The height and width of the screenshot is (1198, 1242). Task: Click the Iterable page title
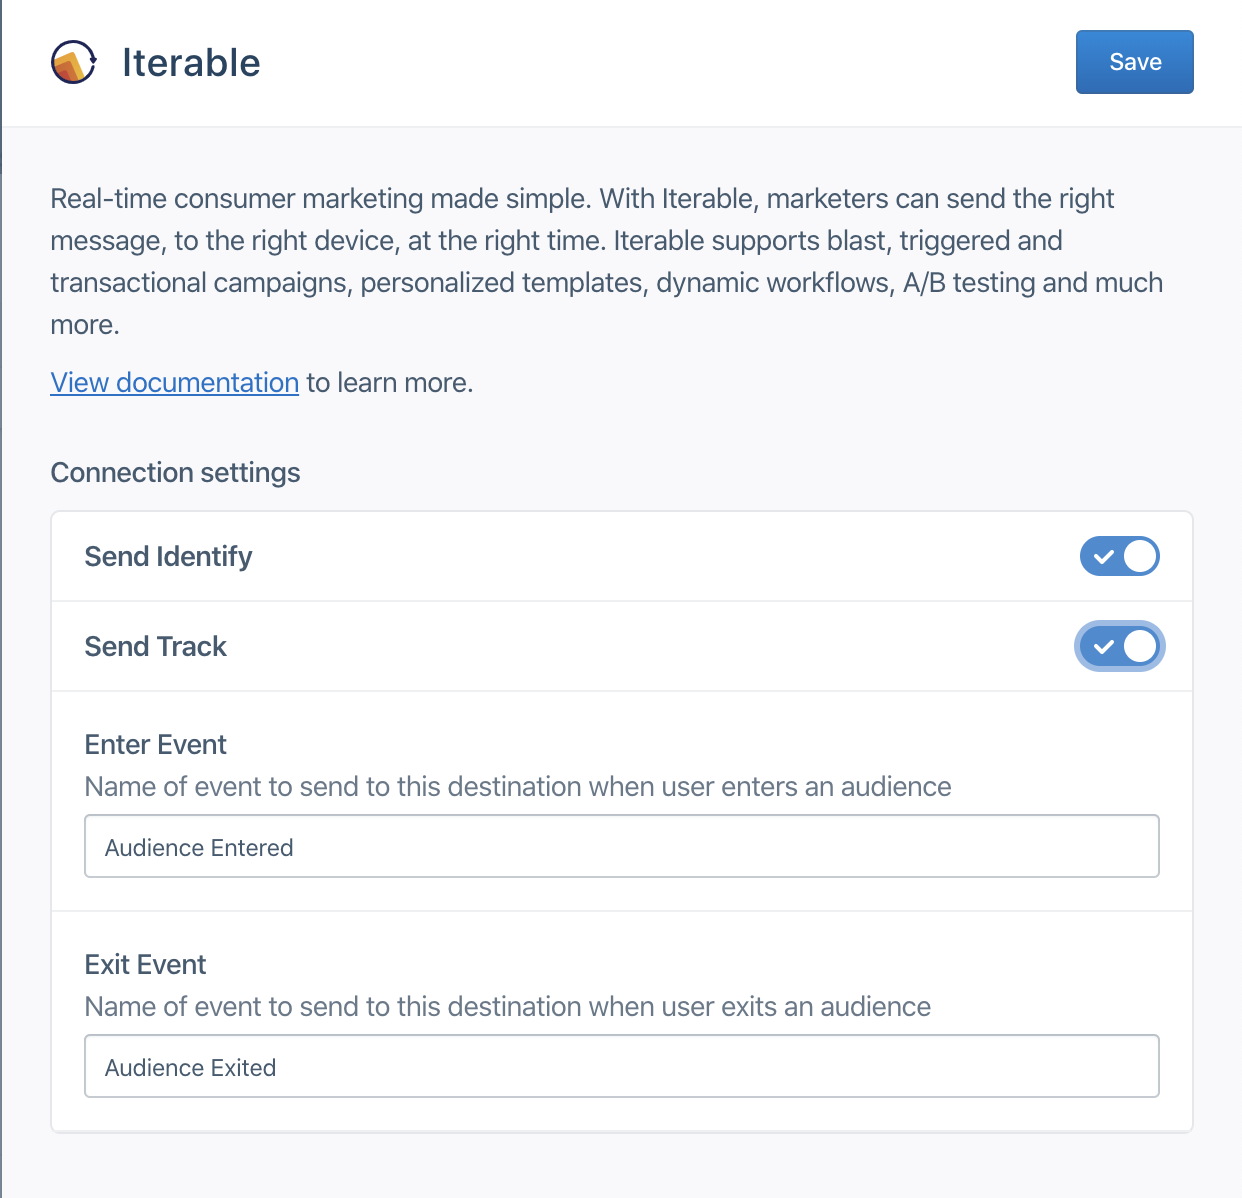click(x=190, y=62)
